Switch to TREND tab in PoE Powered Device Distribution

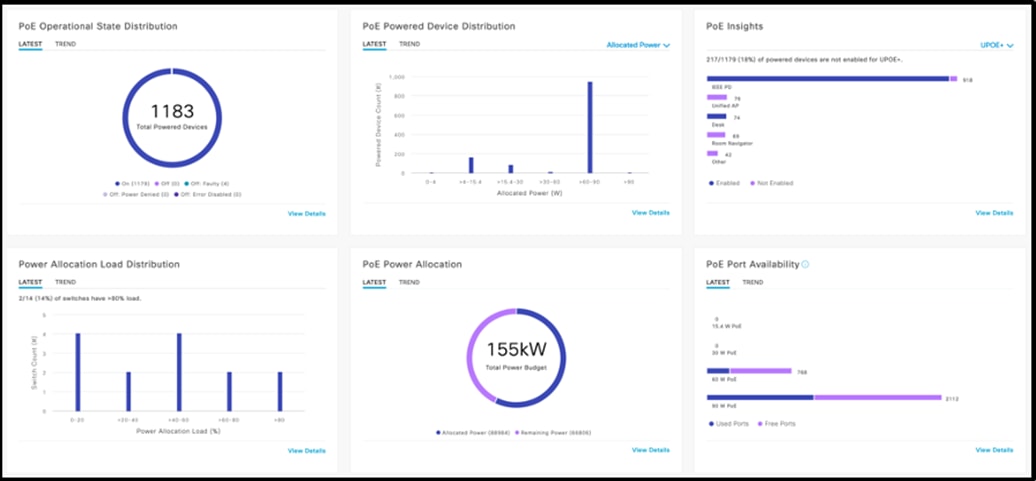pos(409,44)
